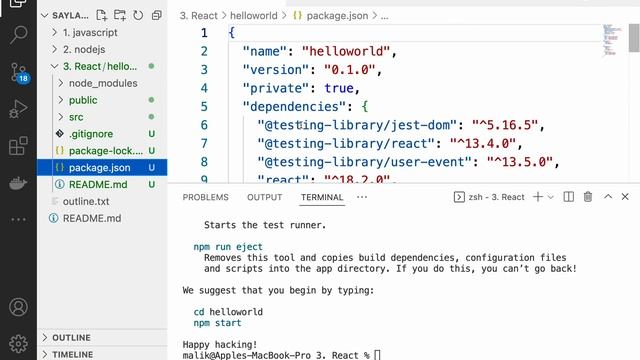Switch to the OUTPUT tab
The image size is (640, 360).
point(264,198)
